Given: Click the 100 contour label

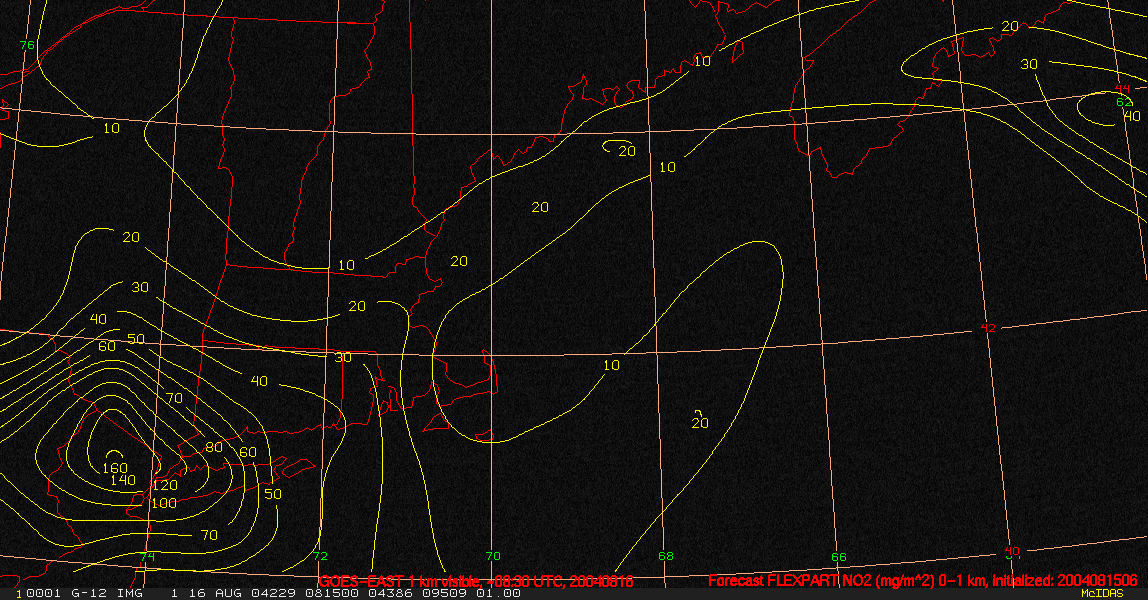Looking at the screenshot, I should (164, 503).
